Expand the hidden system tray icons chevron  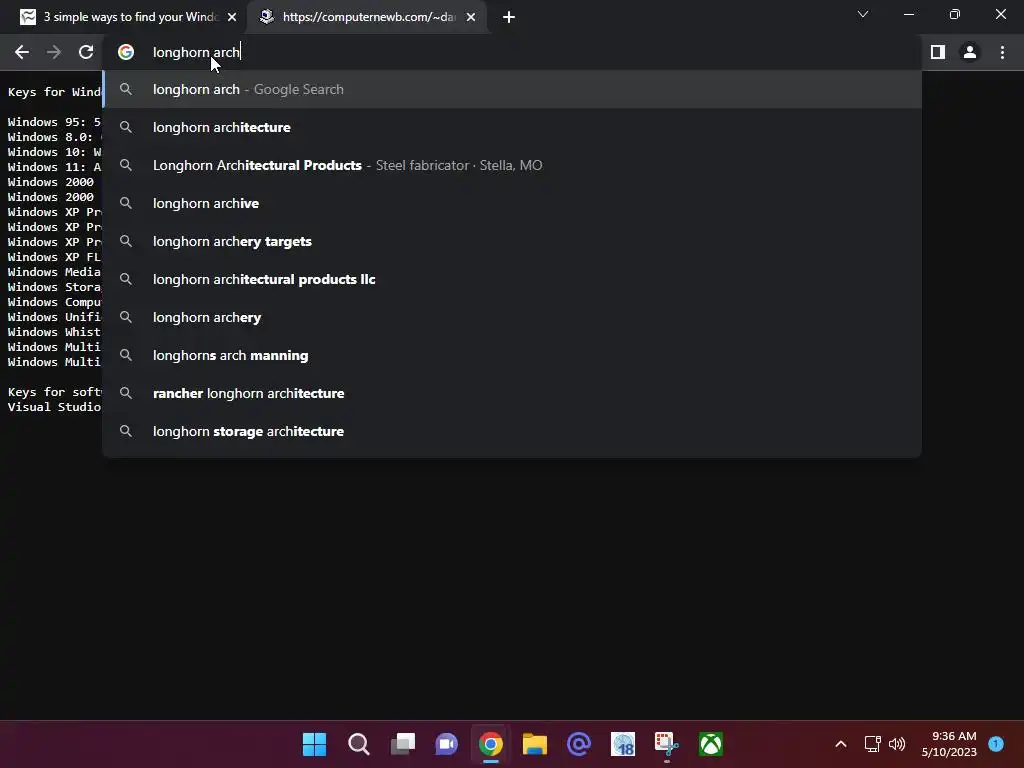841,744
